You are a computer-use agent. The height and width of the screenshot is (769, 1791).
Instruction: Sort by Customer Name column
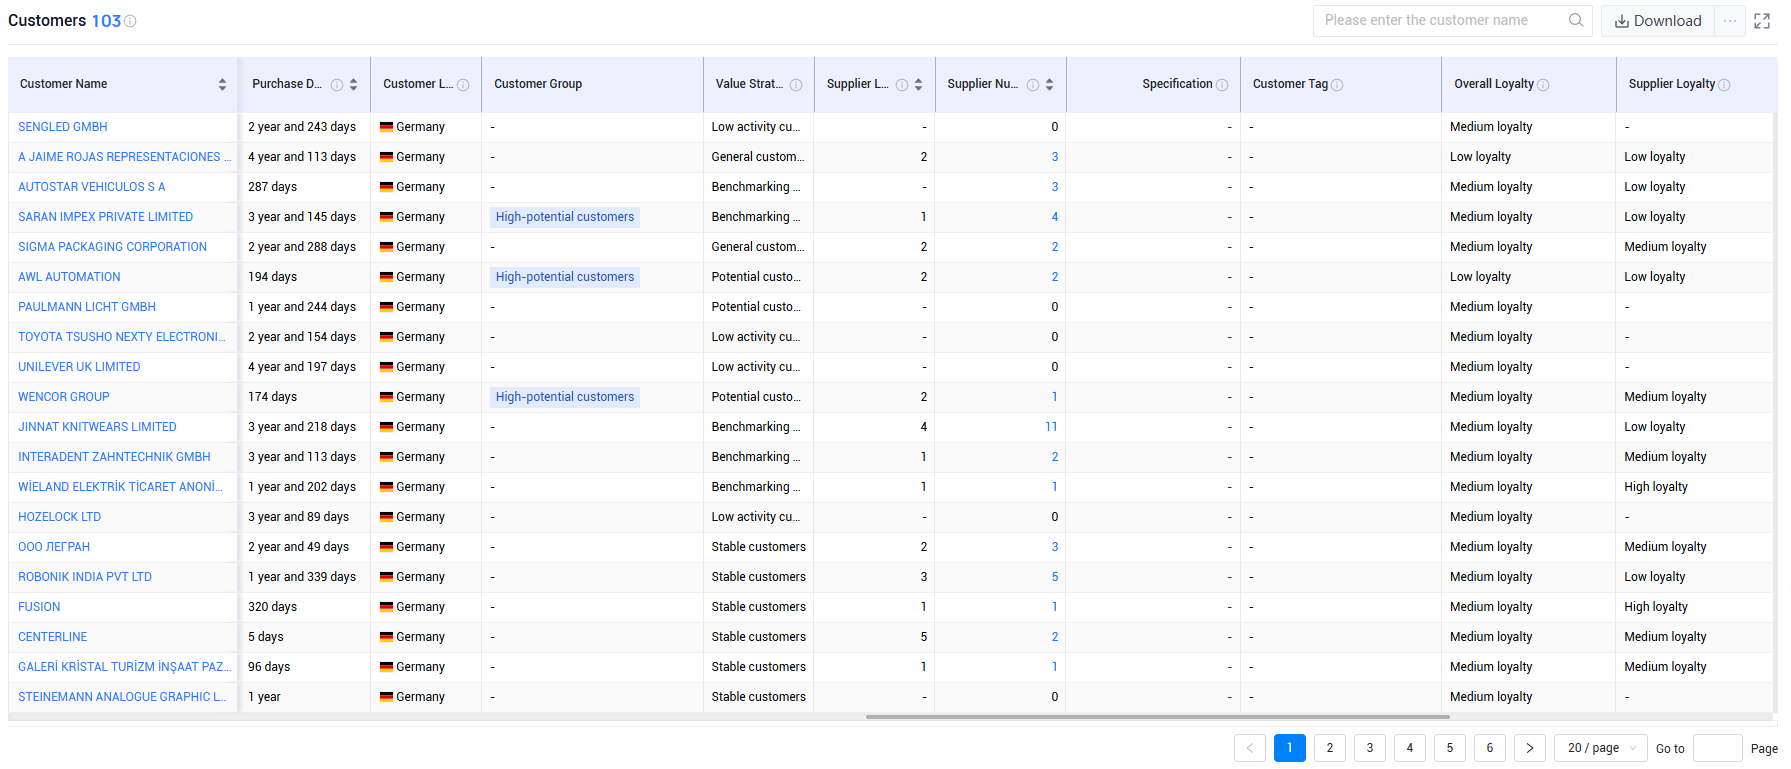coord(222,85)
